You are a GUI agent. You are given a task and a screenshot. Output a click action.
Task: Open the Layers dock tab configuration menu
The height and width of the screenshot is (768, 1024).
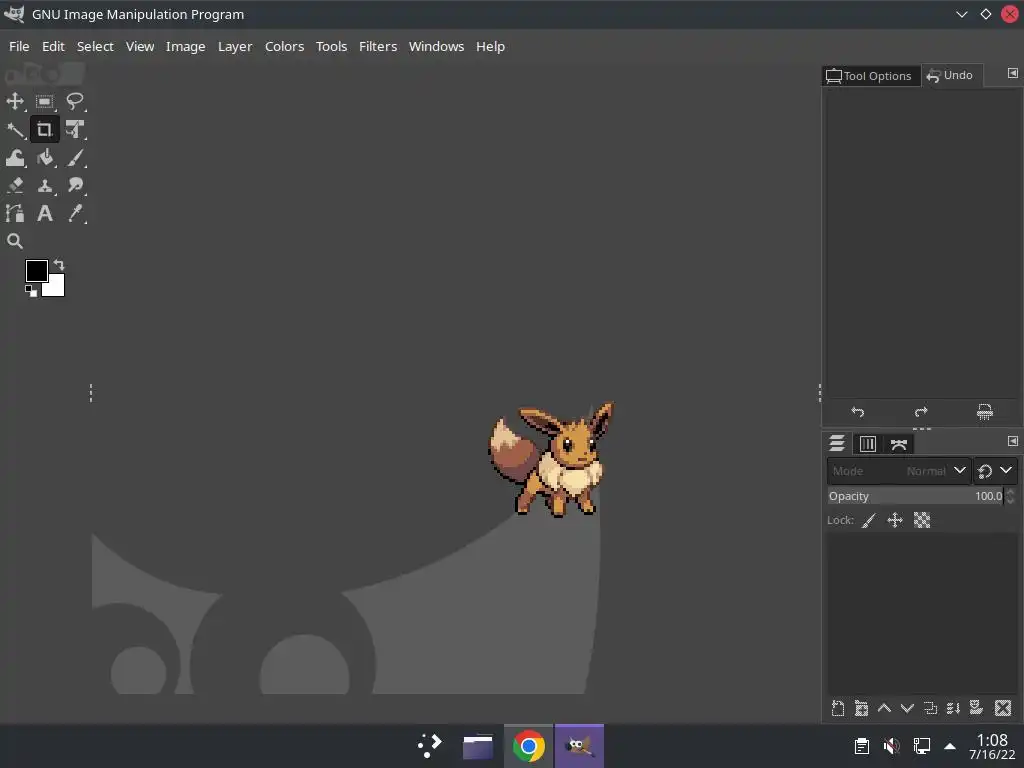coord(1012,441)
